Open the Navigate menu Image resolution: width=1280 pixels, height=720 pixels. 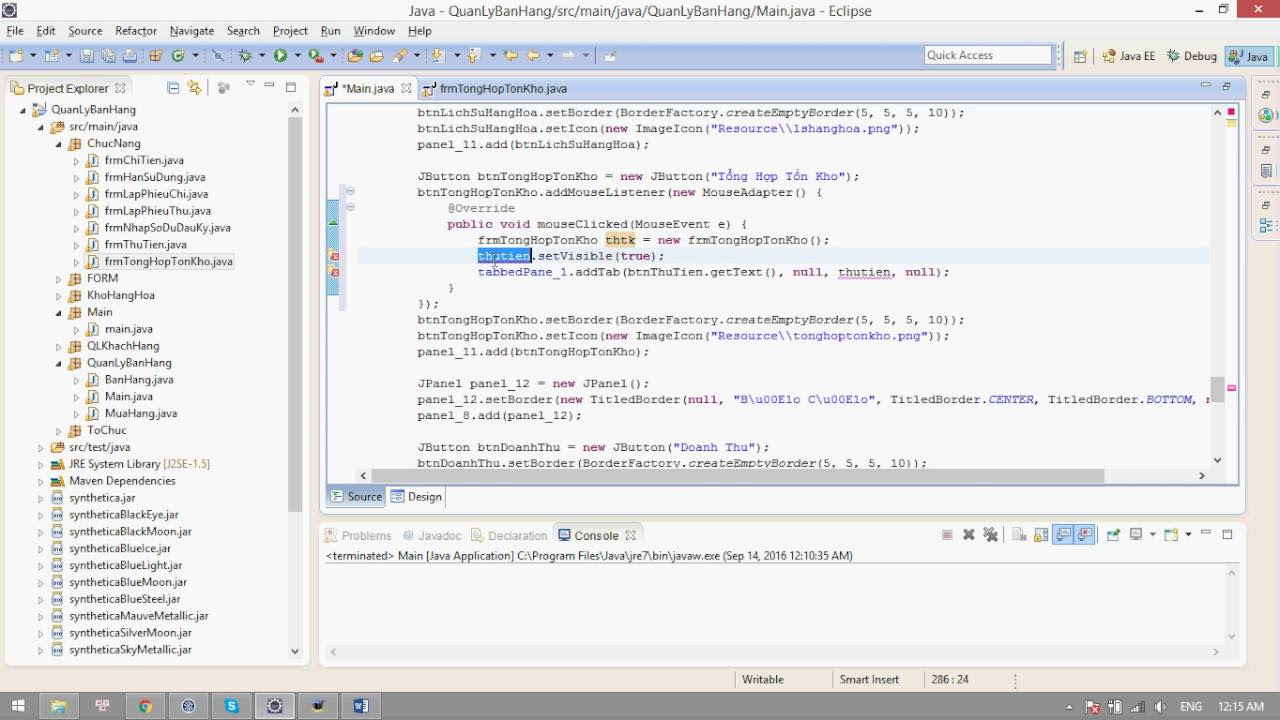coord(191,31)
